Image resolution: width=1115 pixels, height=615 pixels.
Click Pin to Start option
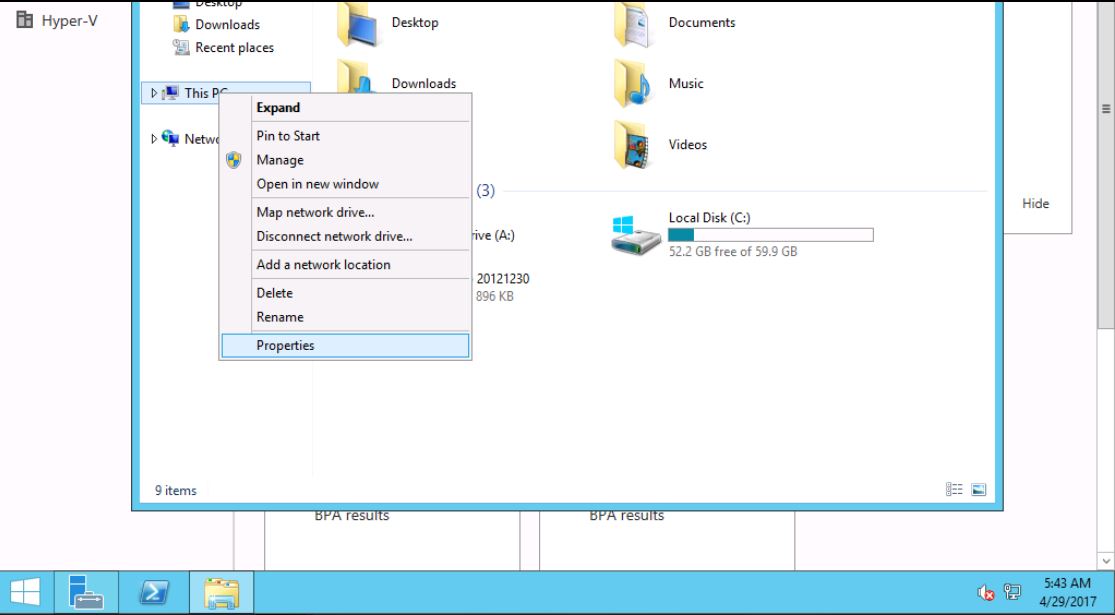(x=288, y=136)
